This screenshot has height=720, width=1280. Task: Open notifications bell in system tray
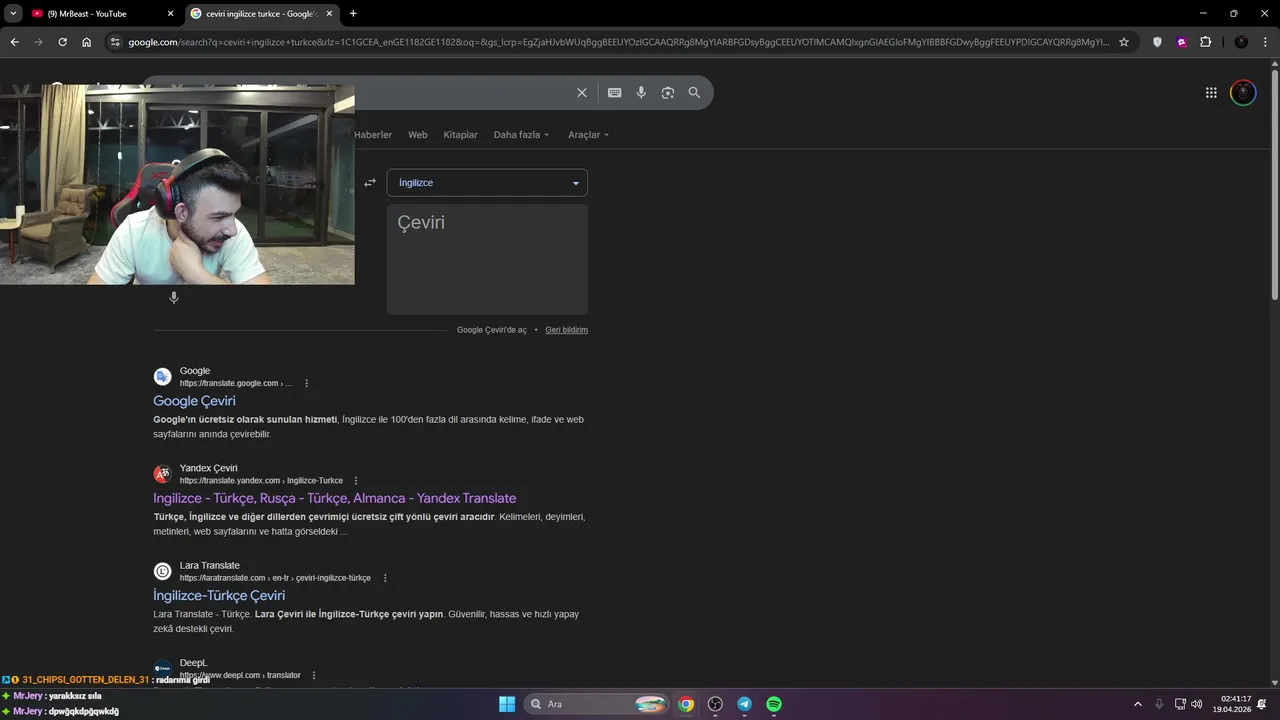click(x=1262, y=704)
